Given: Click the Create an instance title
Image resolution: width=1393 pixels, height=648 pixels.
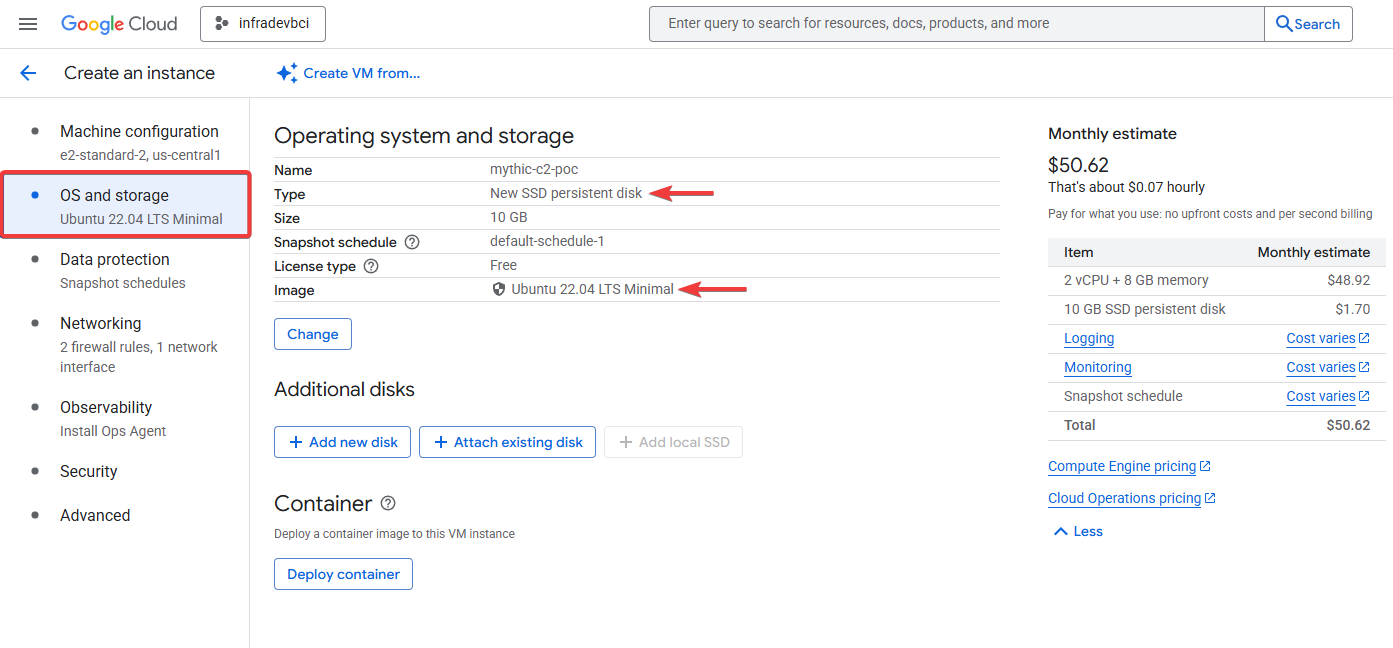Looking at the screenshot, I should tap(139, 73).
